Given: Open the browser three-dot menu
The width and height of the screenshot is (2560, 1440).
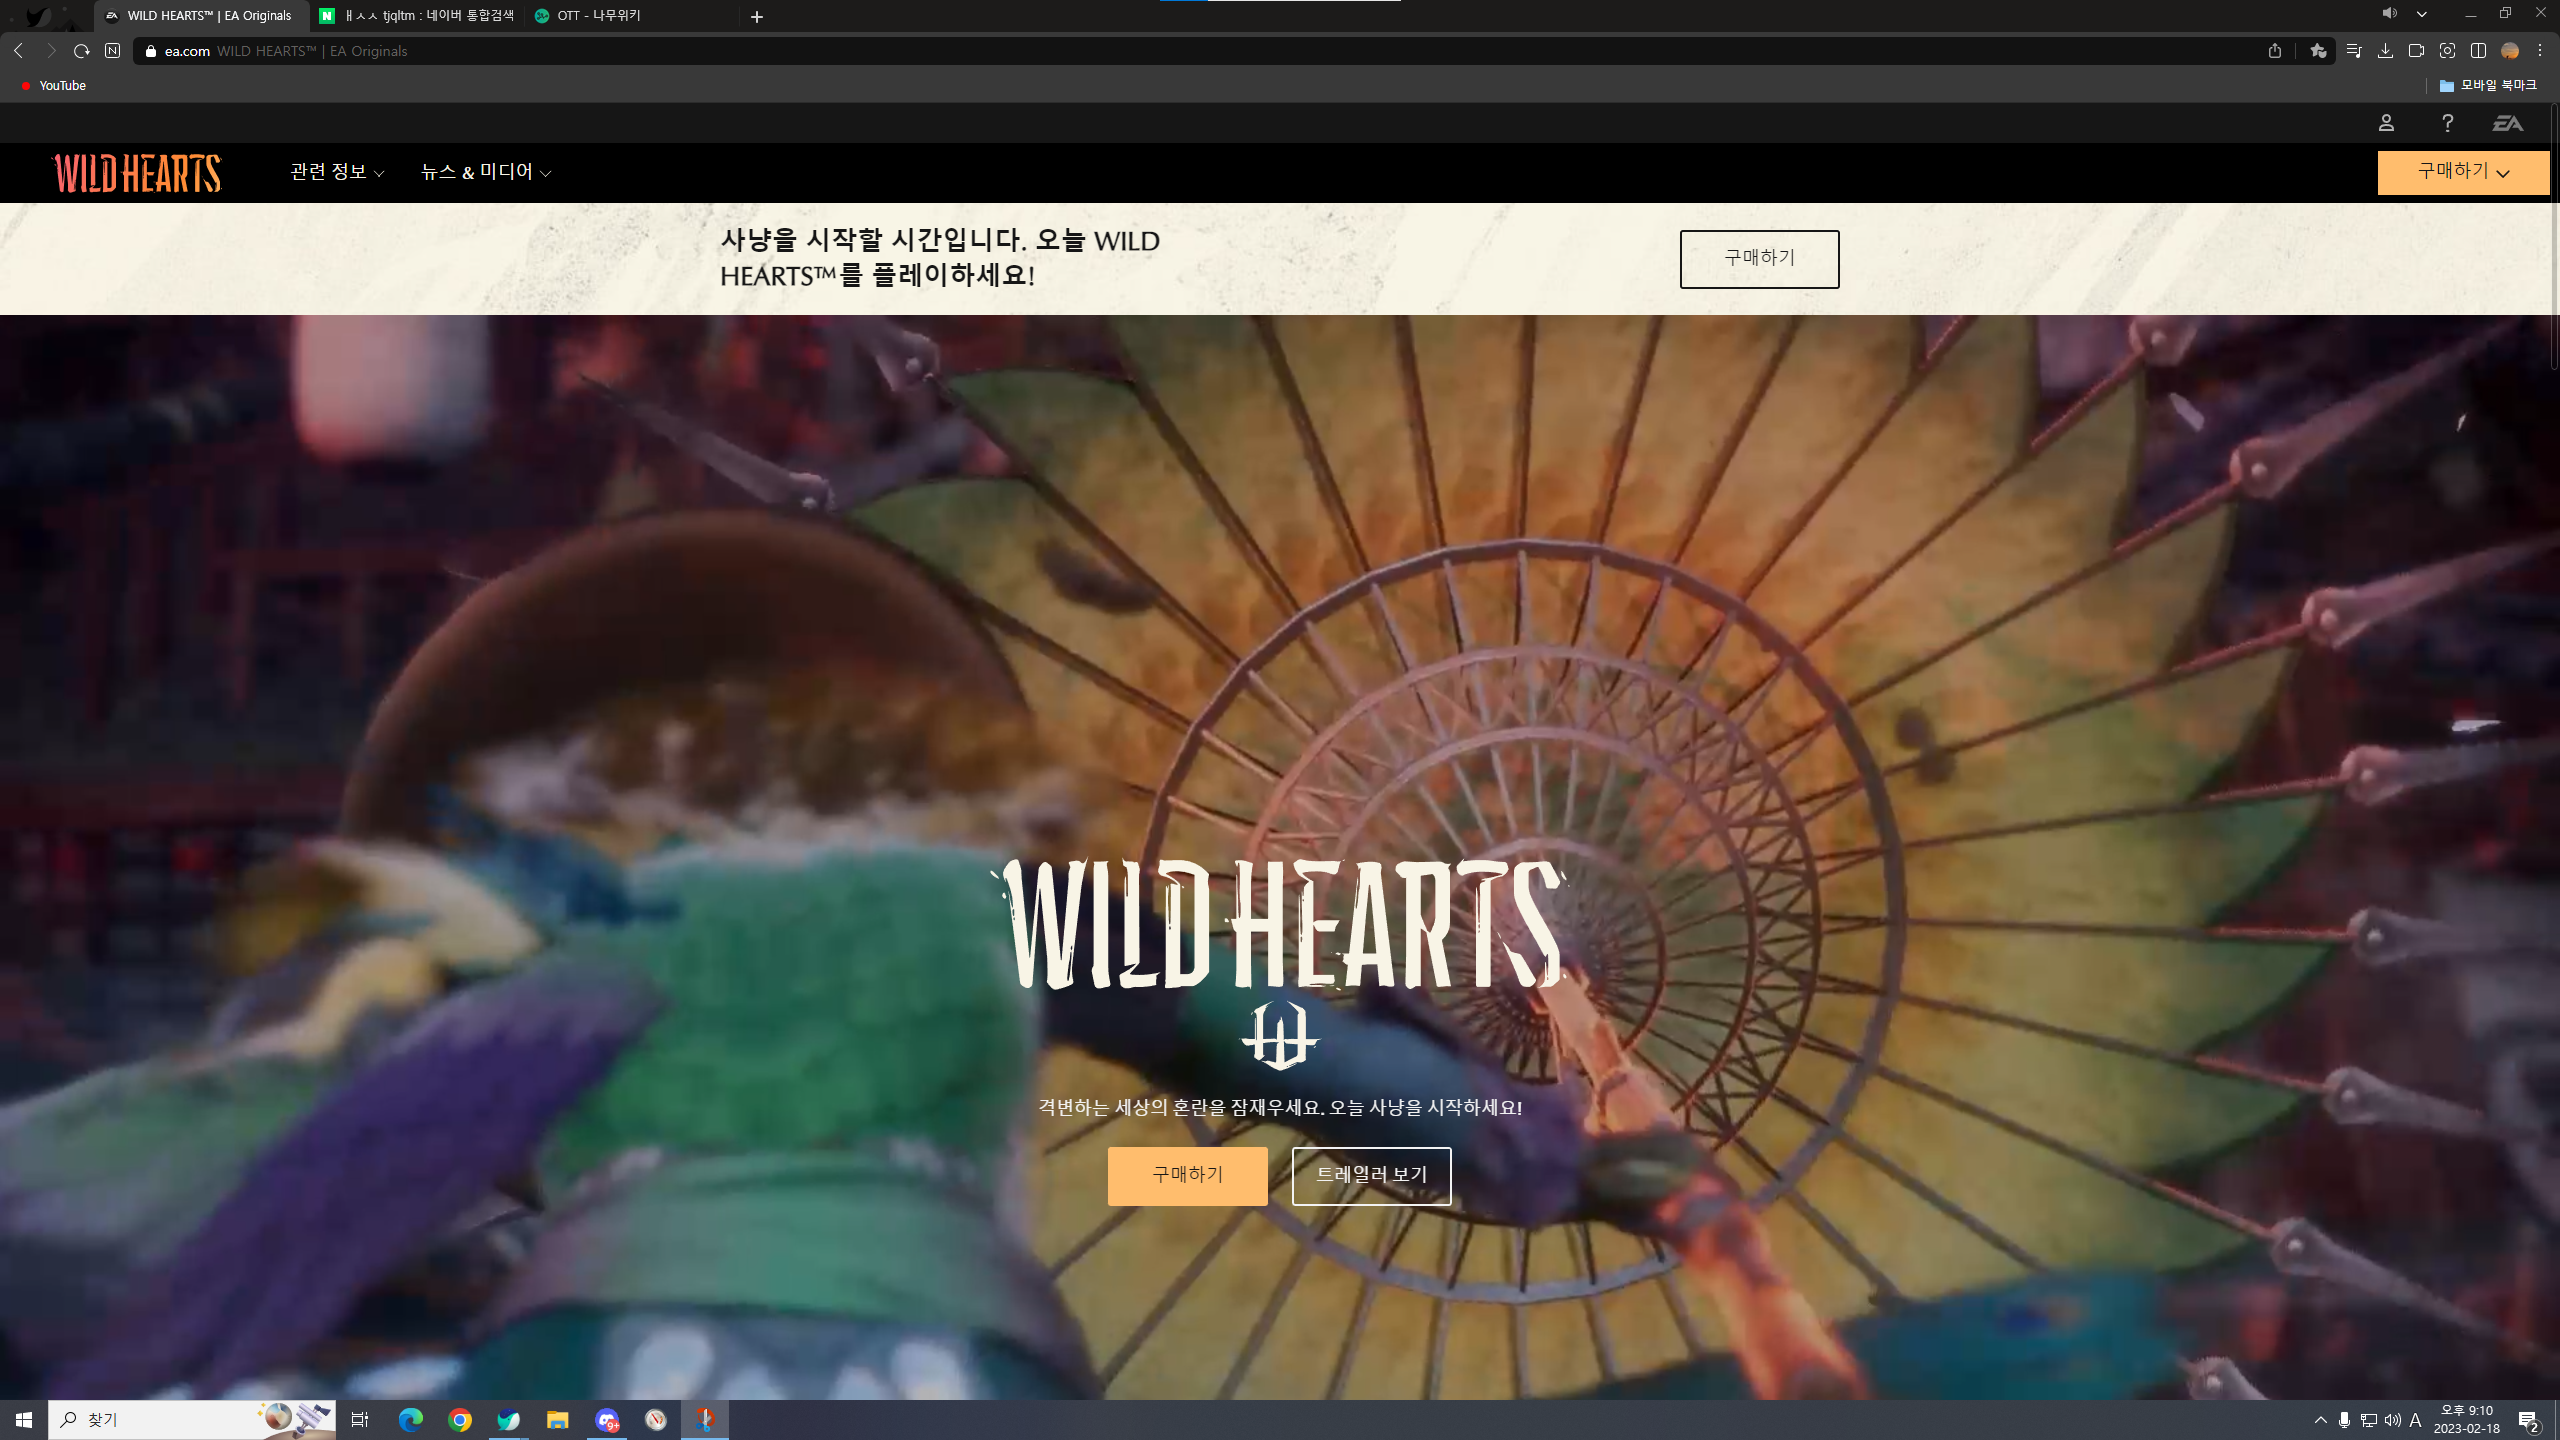Looking at the screenshot, I should click(x=2540, y=51).
